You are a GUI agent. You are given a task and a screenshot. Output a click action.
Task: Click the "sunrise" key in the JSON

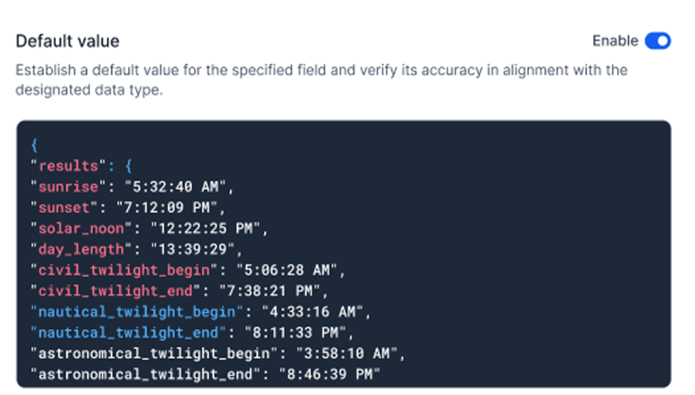pyautogui.click(x=68, y=187)
